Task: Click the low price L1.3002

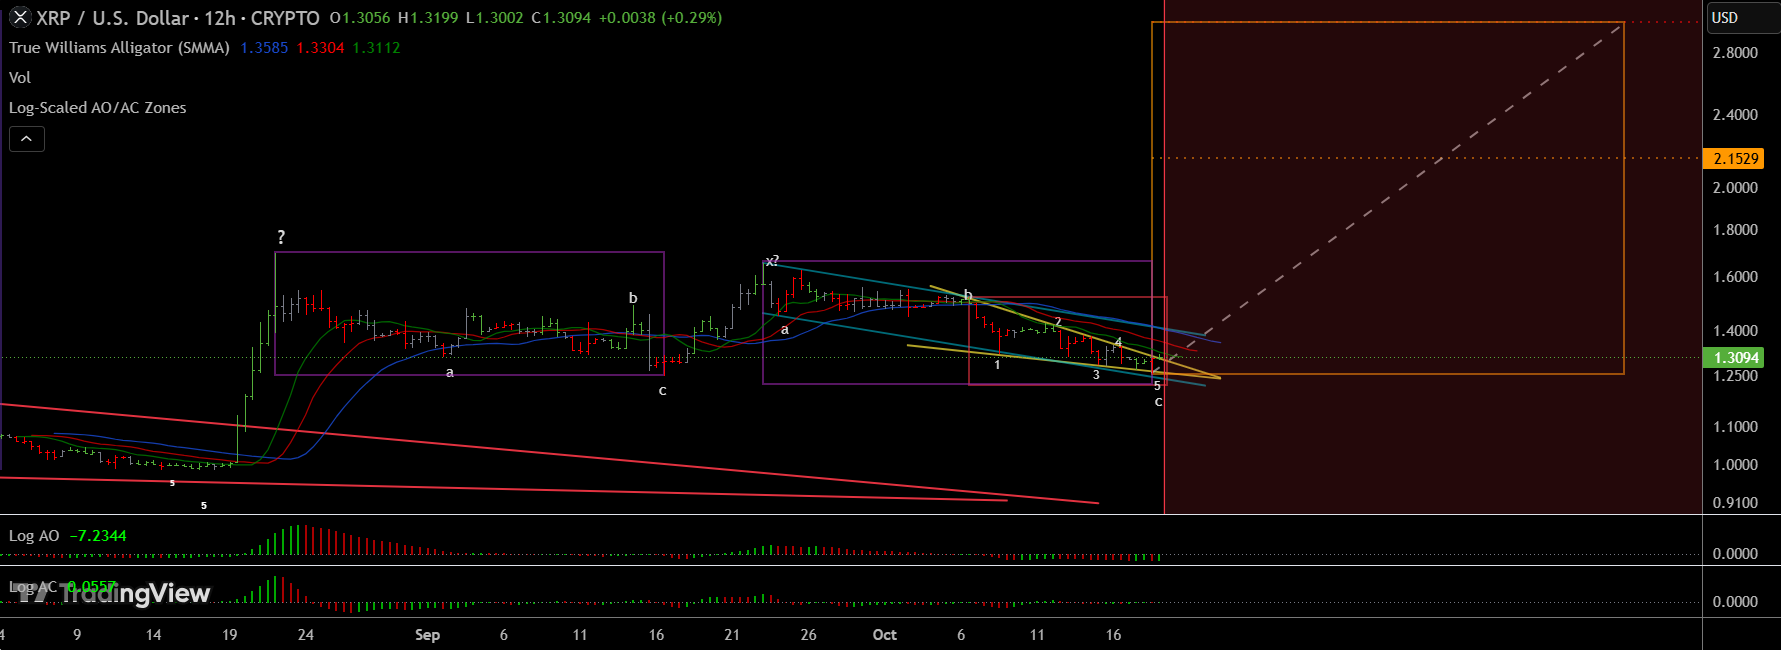Action: (x=495, y=18)
